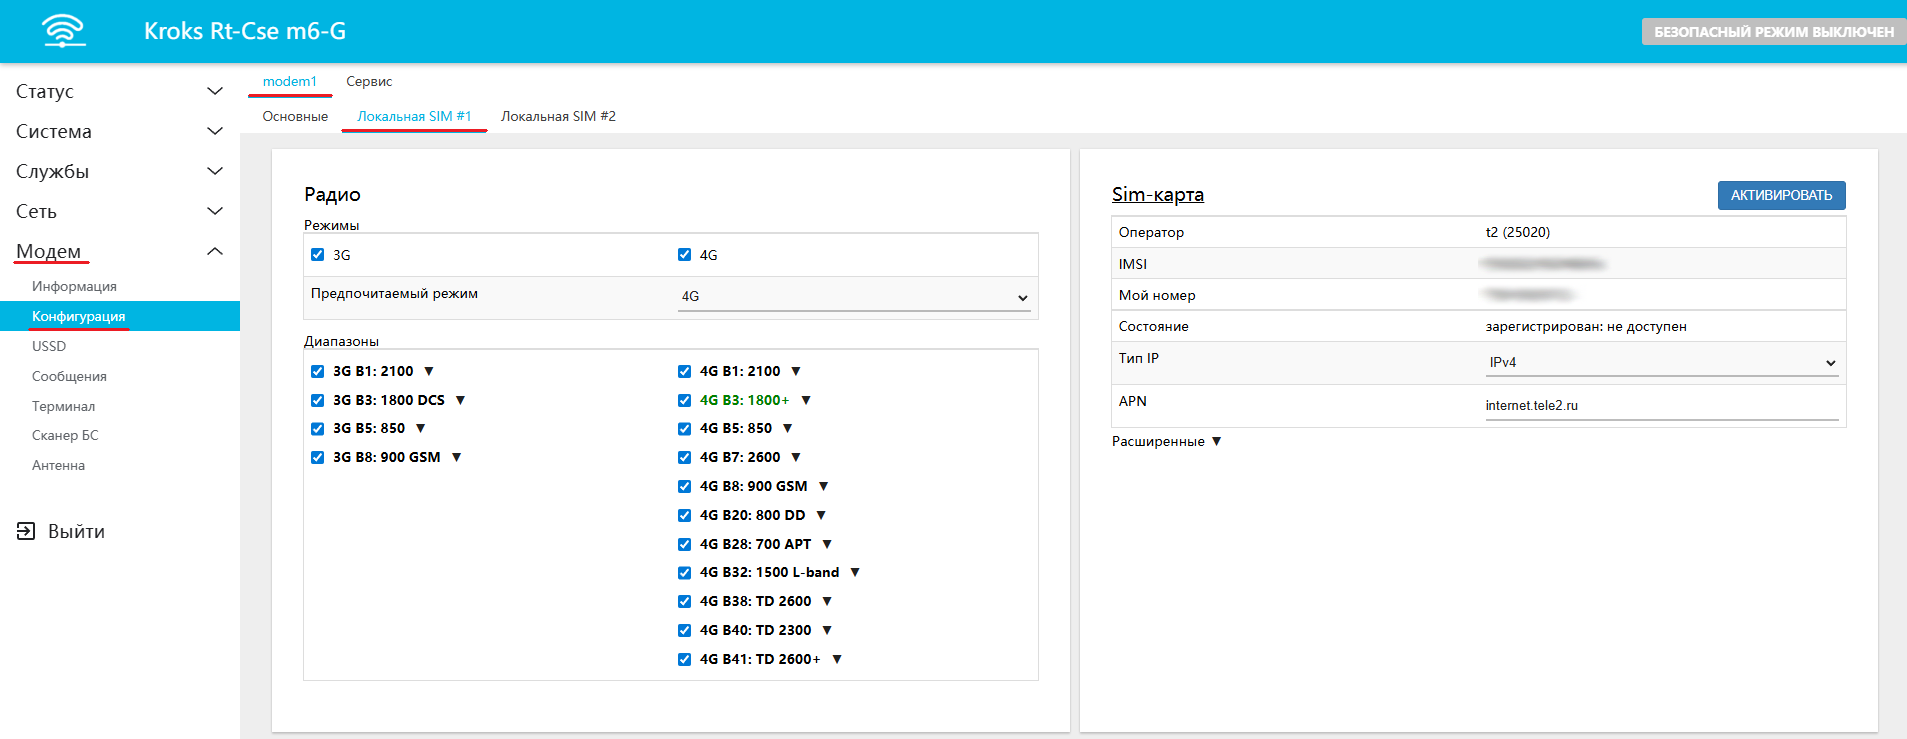Click the APN input field
1907x739 pixels.
[x=1660, y=405]
